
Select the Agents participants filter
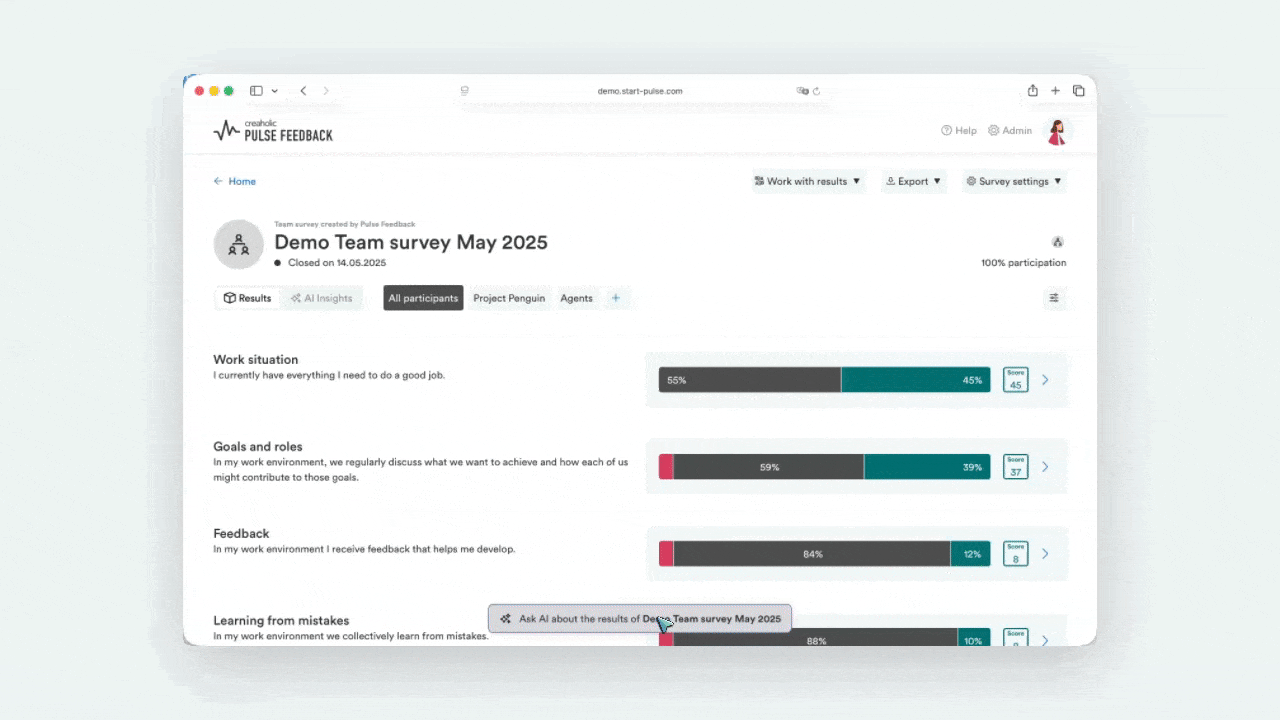(576, 298)
